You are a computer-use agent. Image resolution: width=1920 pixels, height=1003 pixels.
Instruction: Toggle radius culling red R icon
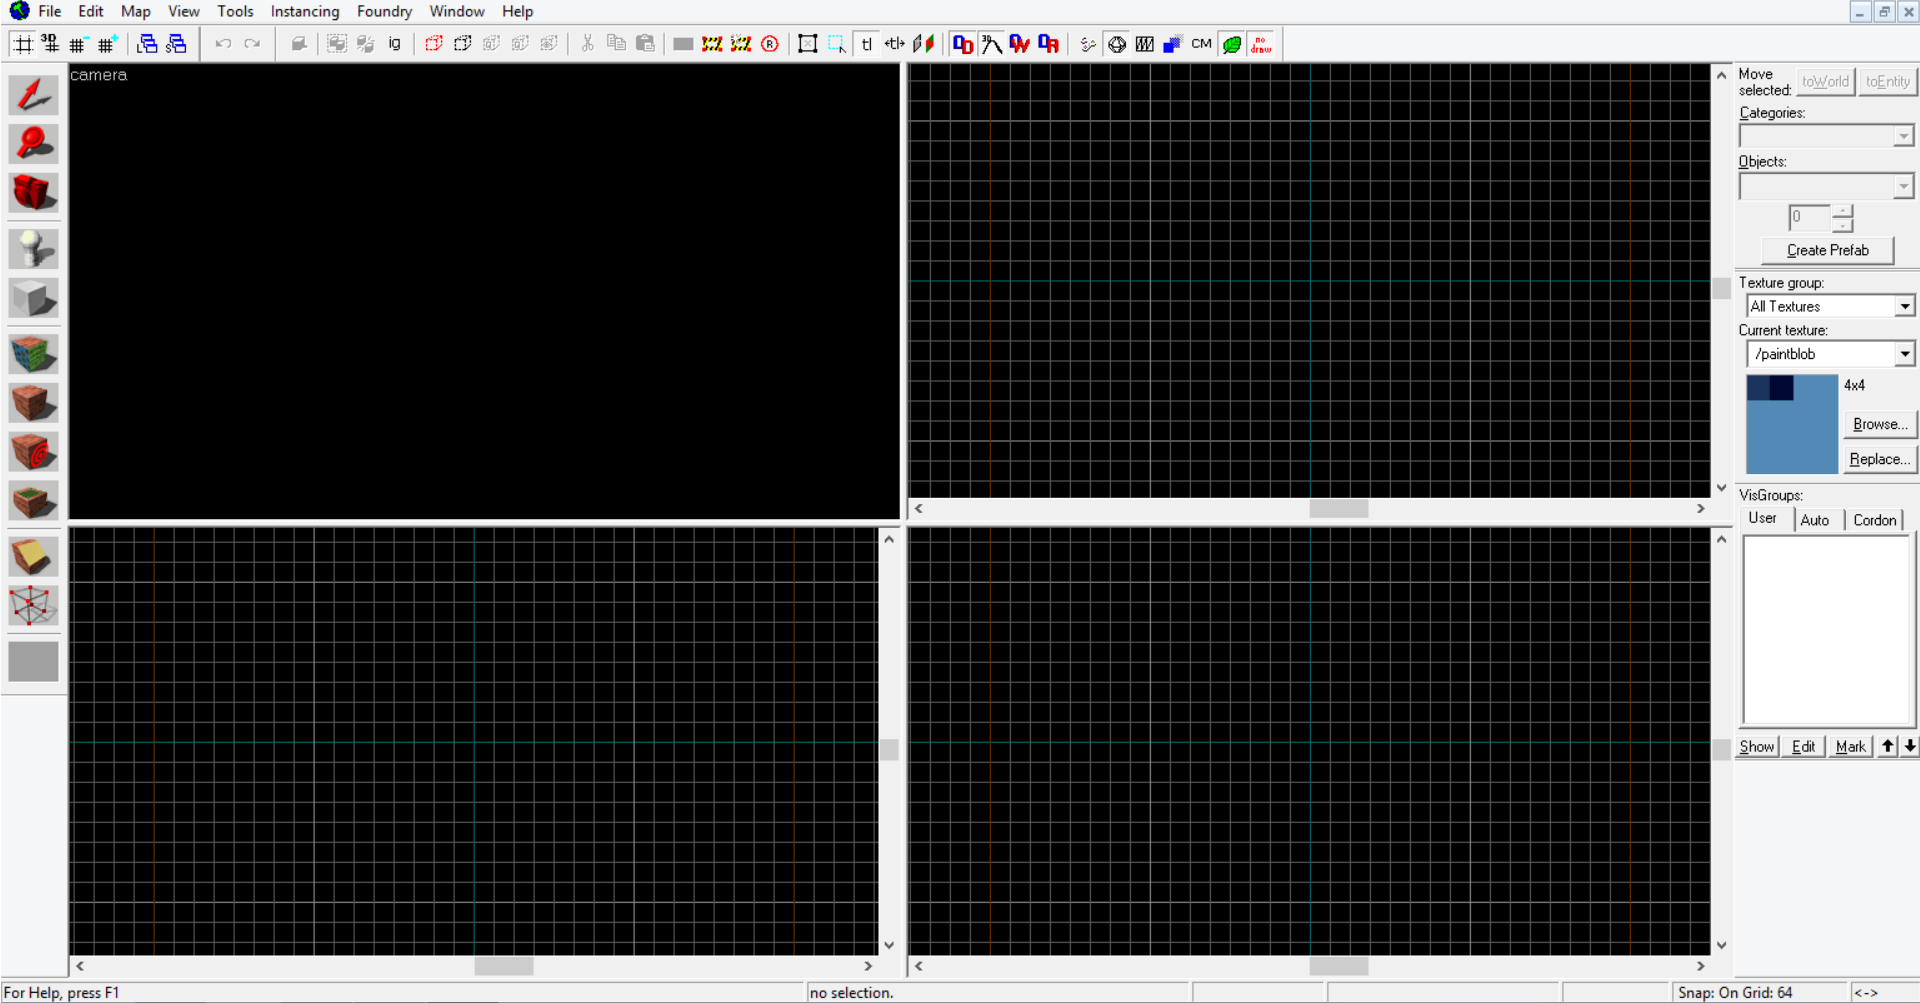tap(770, 44)
